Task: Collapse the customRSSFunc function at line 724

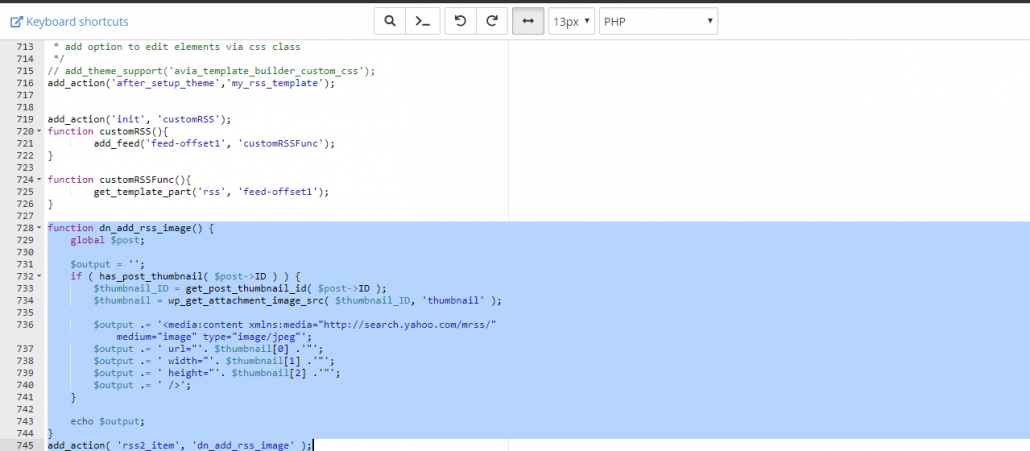Action: point(38,180)
